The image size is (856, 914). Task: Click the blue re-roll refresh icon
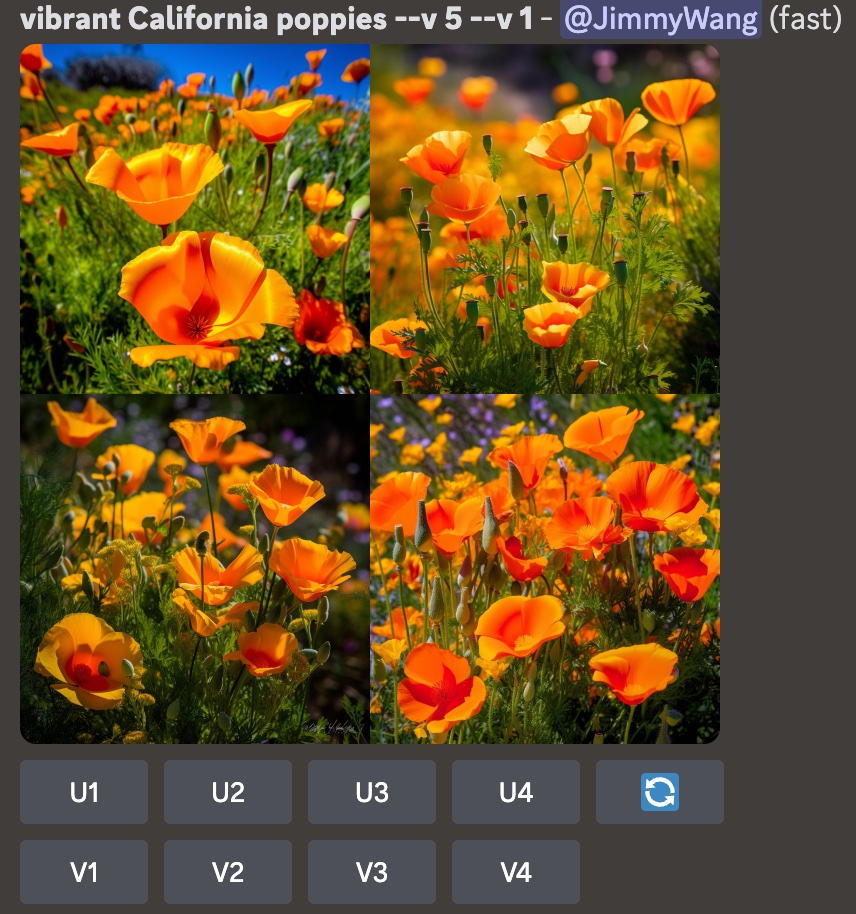point(659,792)
